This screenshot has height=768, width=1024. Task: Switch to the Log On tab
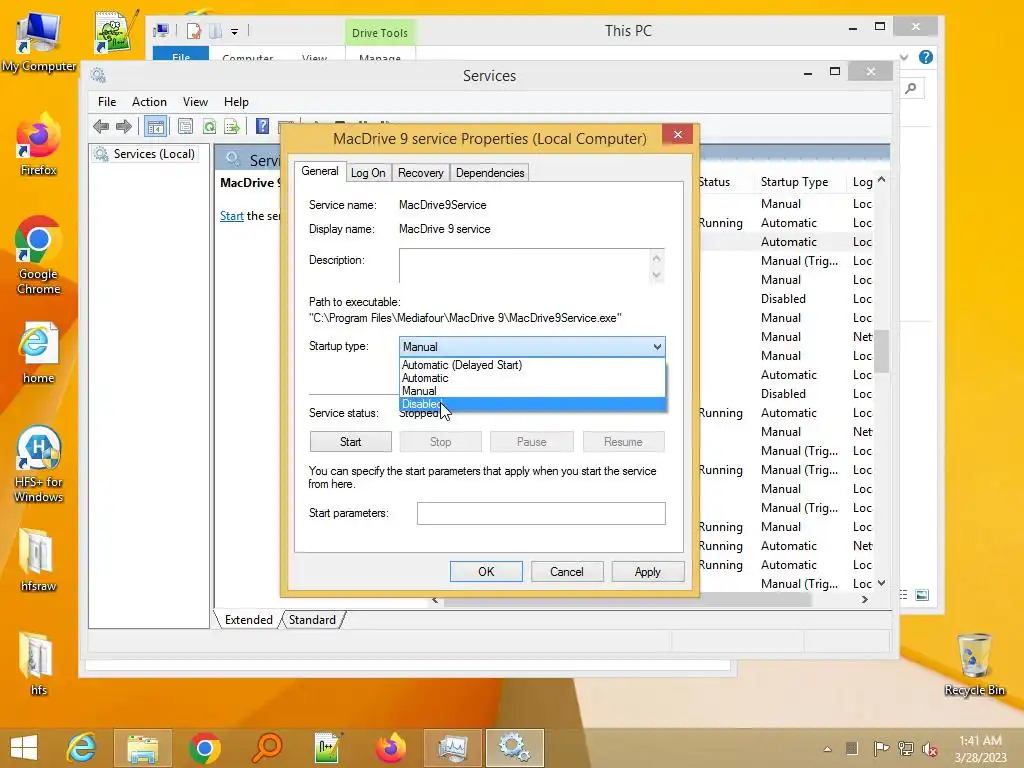point(368,172)
